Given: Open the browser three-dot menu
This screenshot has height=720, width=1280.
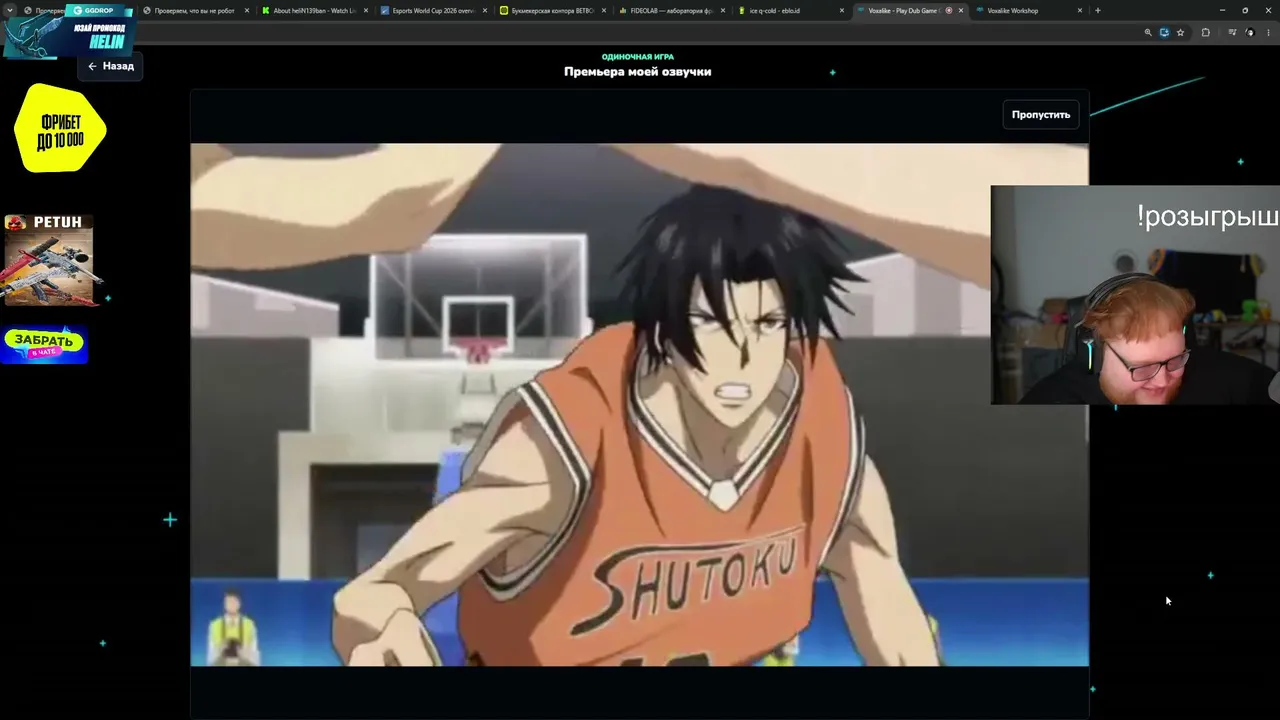Looking at the screenshot, I should tap(1267, 32).
